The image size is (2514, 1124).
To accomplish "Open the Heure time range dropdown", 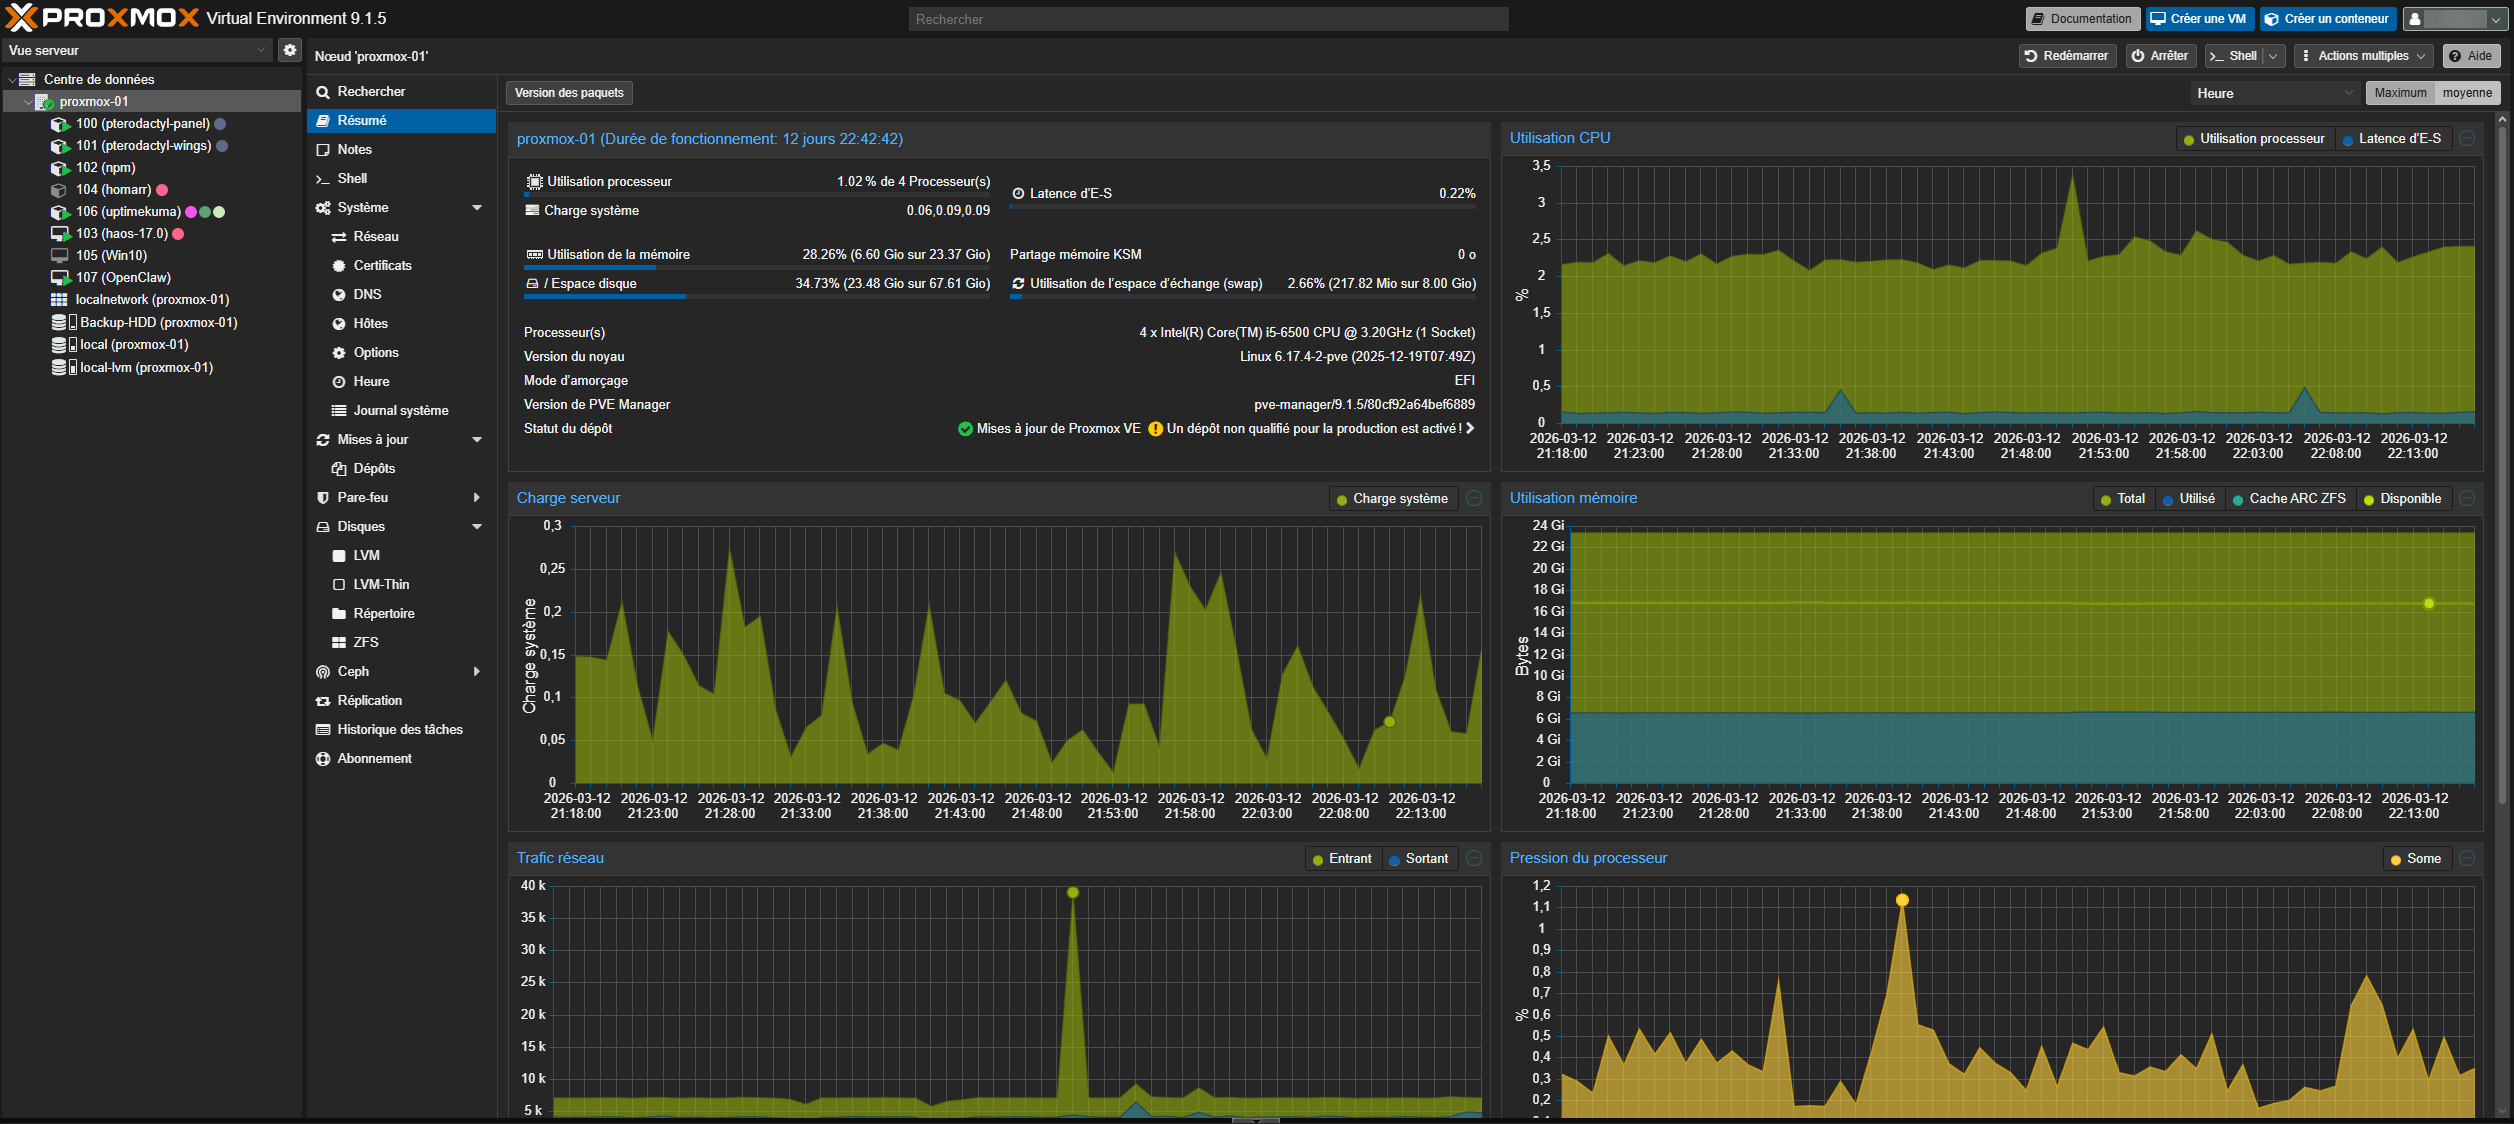I will click(2273, 93).
